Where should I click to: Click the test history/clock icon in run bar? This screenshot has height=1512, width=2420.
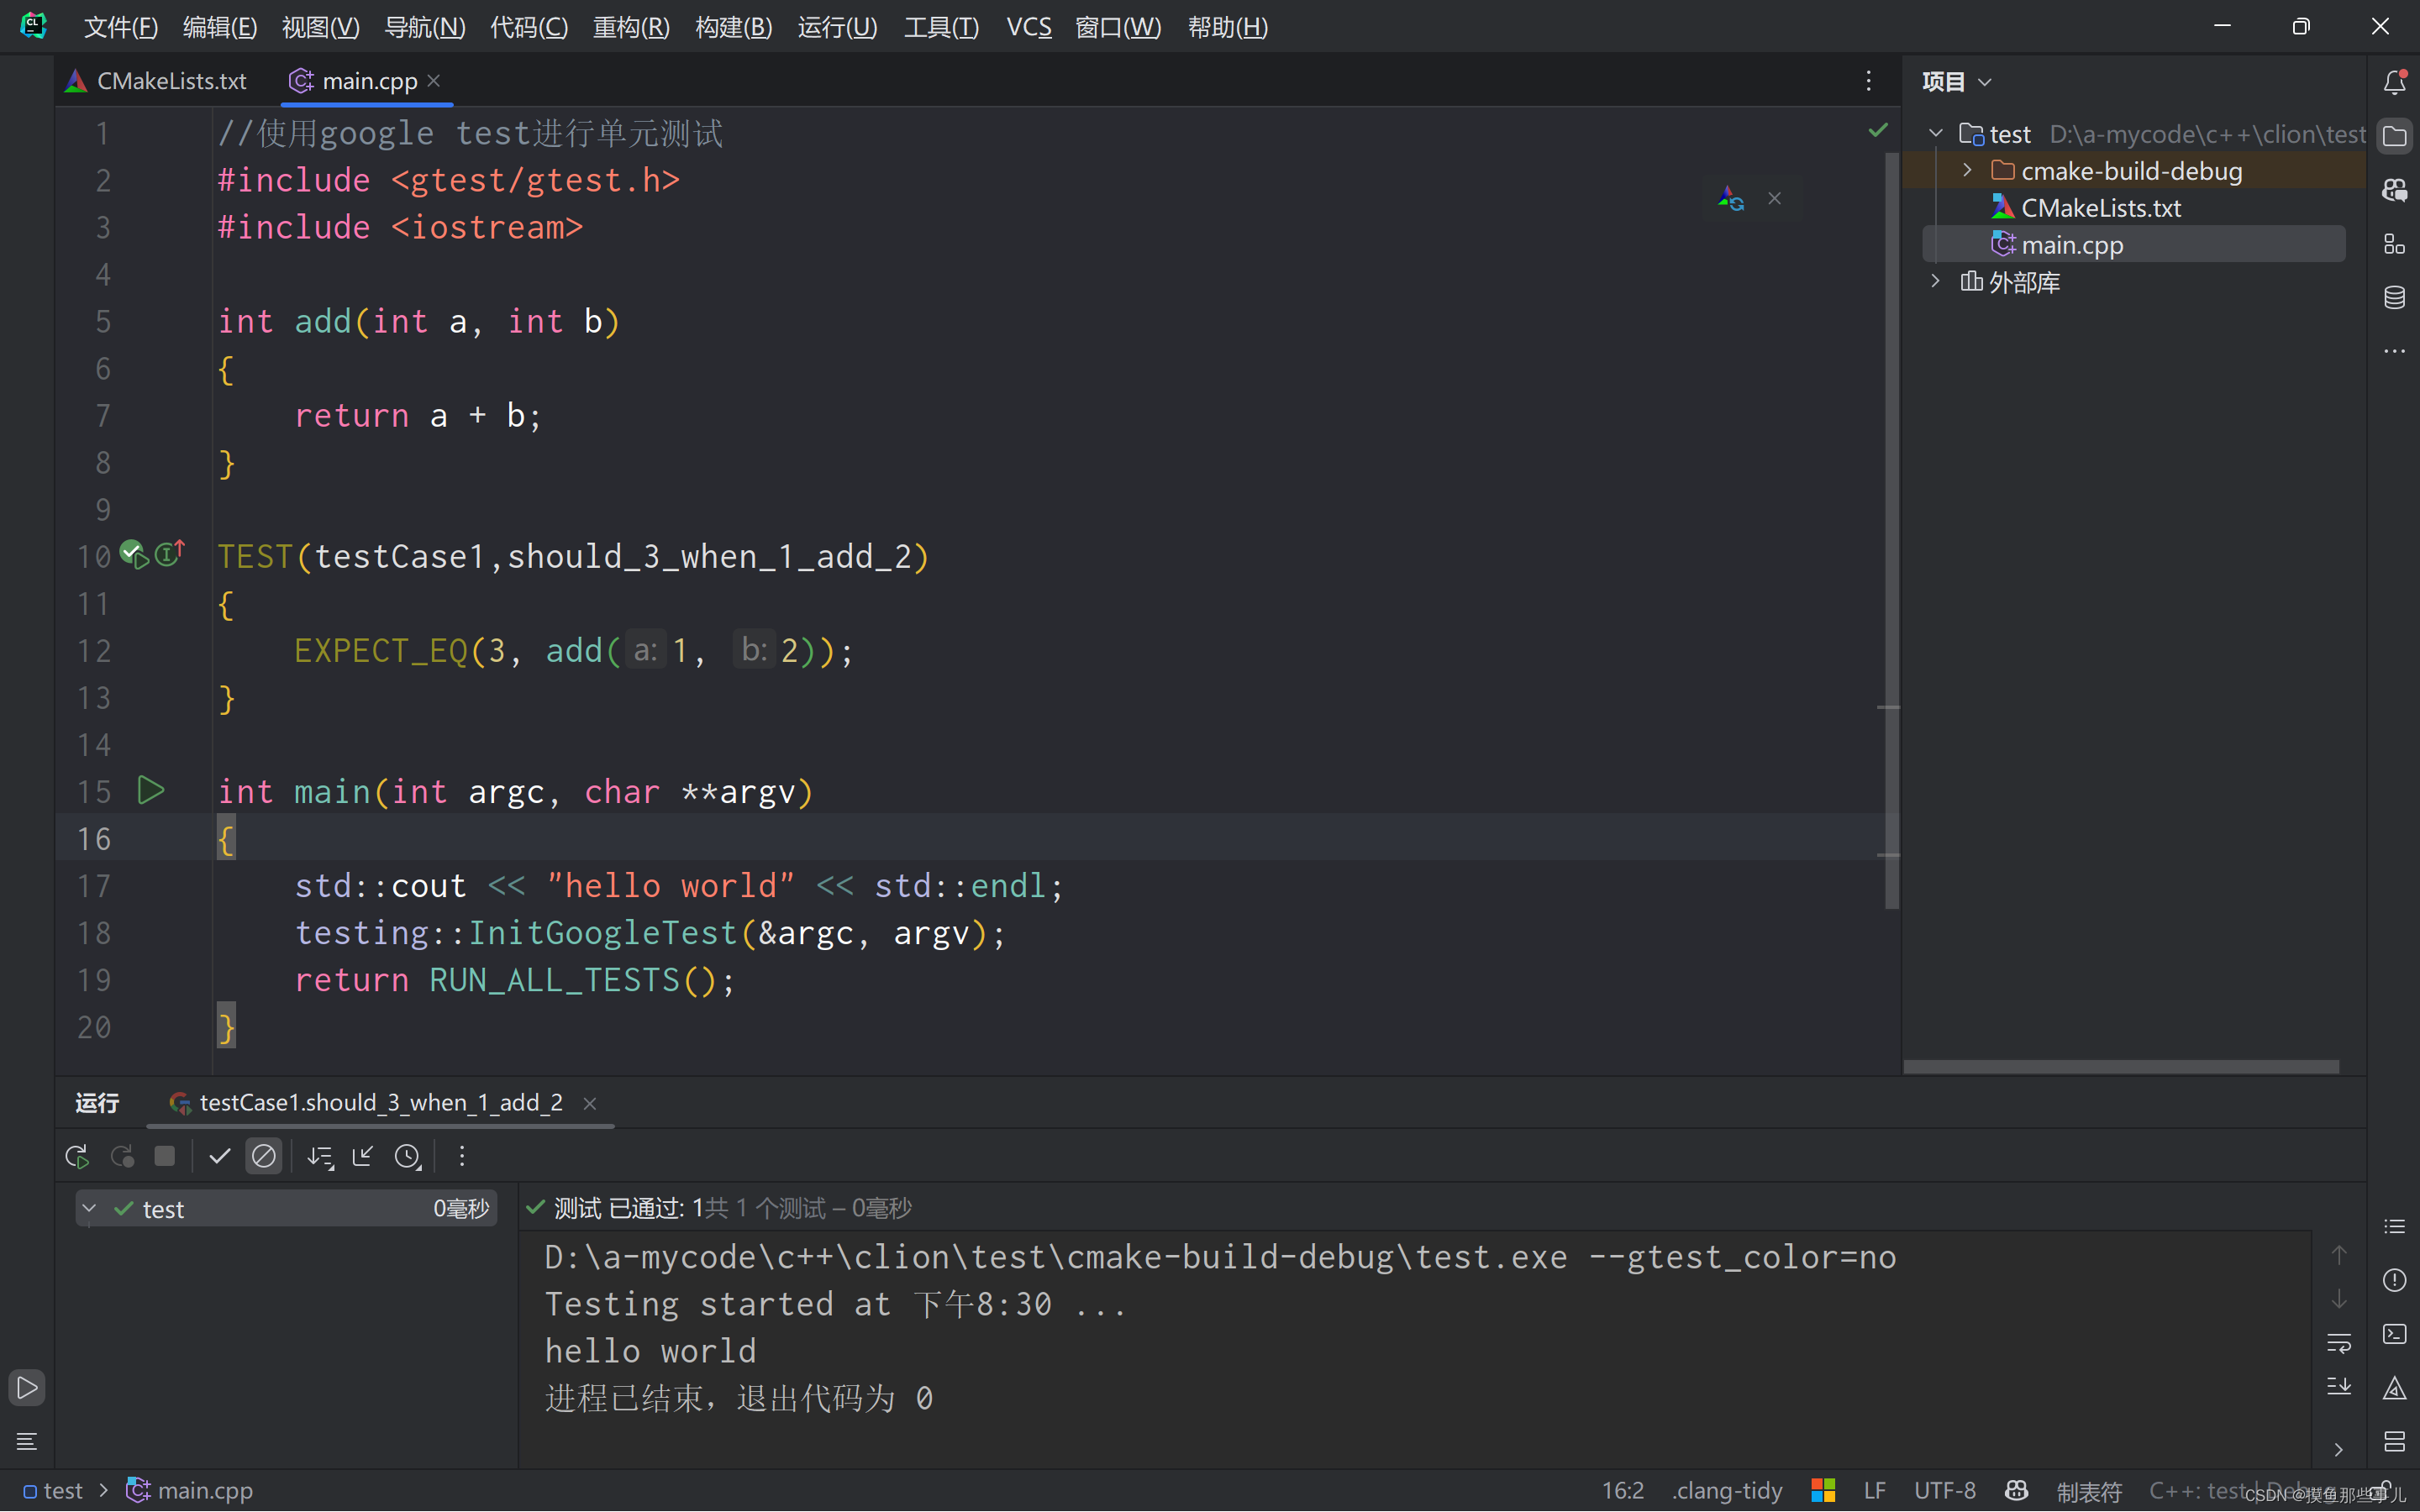coord(408,1155)
